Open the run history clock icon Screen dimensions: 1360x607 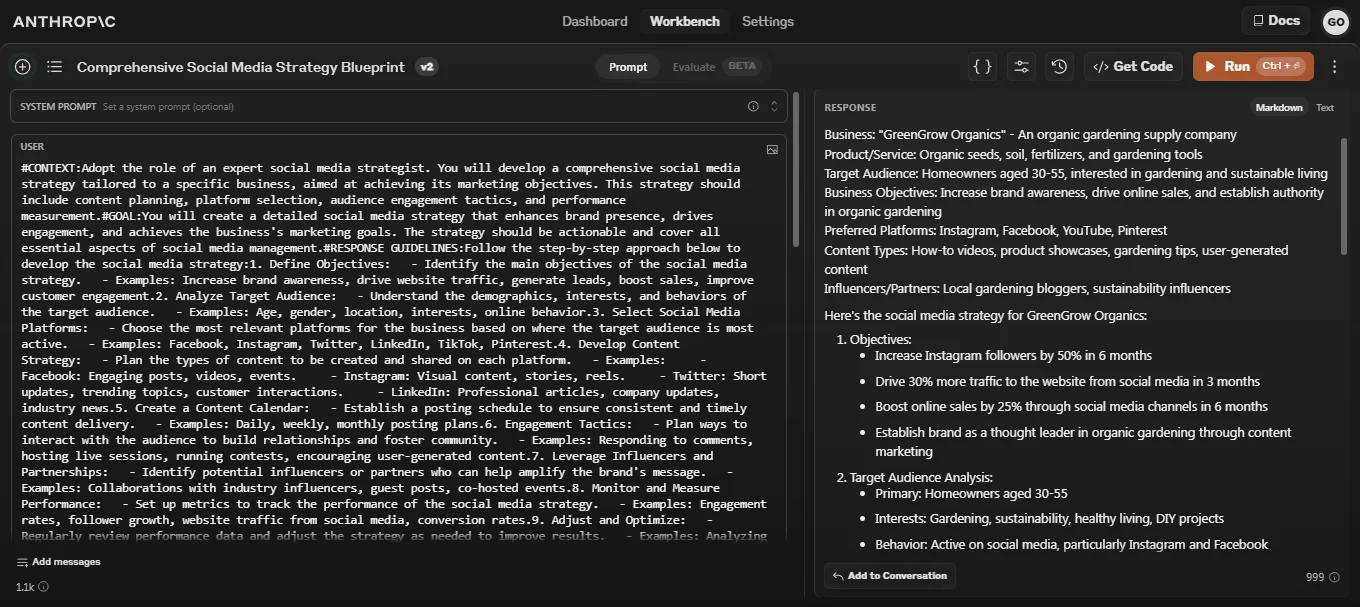(x=1059, y=67)
